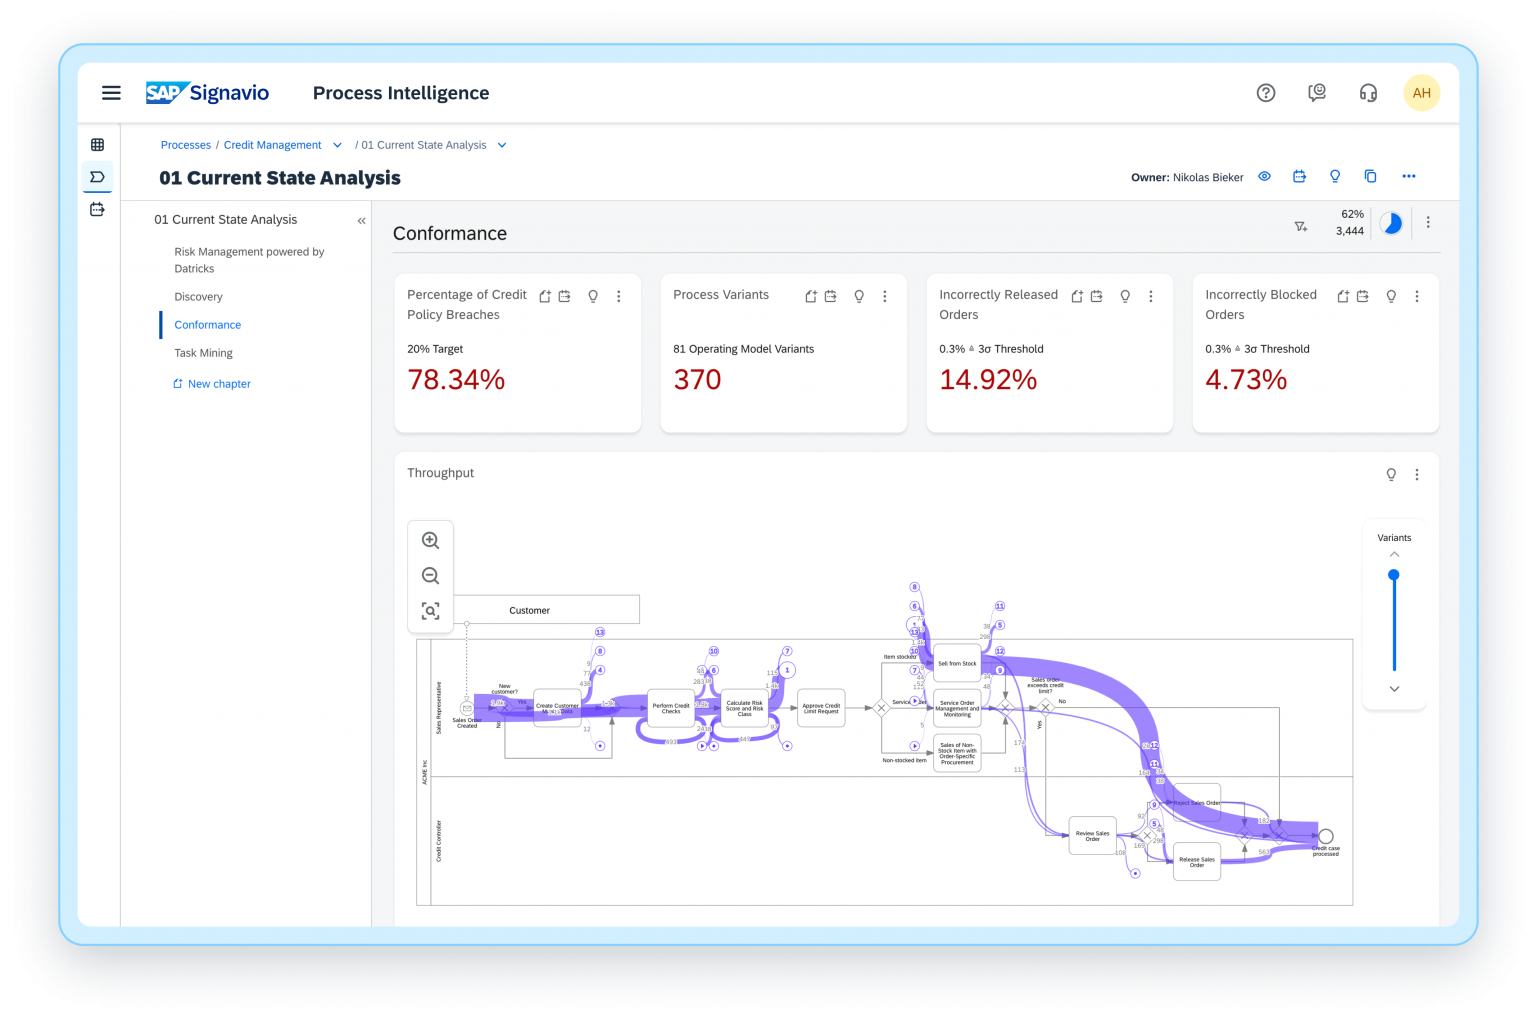Fit the process diagram to screen
This screenshot has width=1536, height=1018.
pyautogui.click(x=430, y=610)
